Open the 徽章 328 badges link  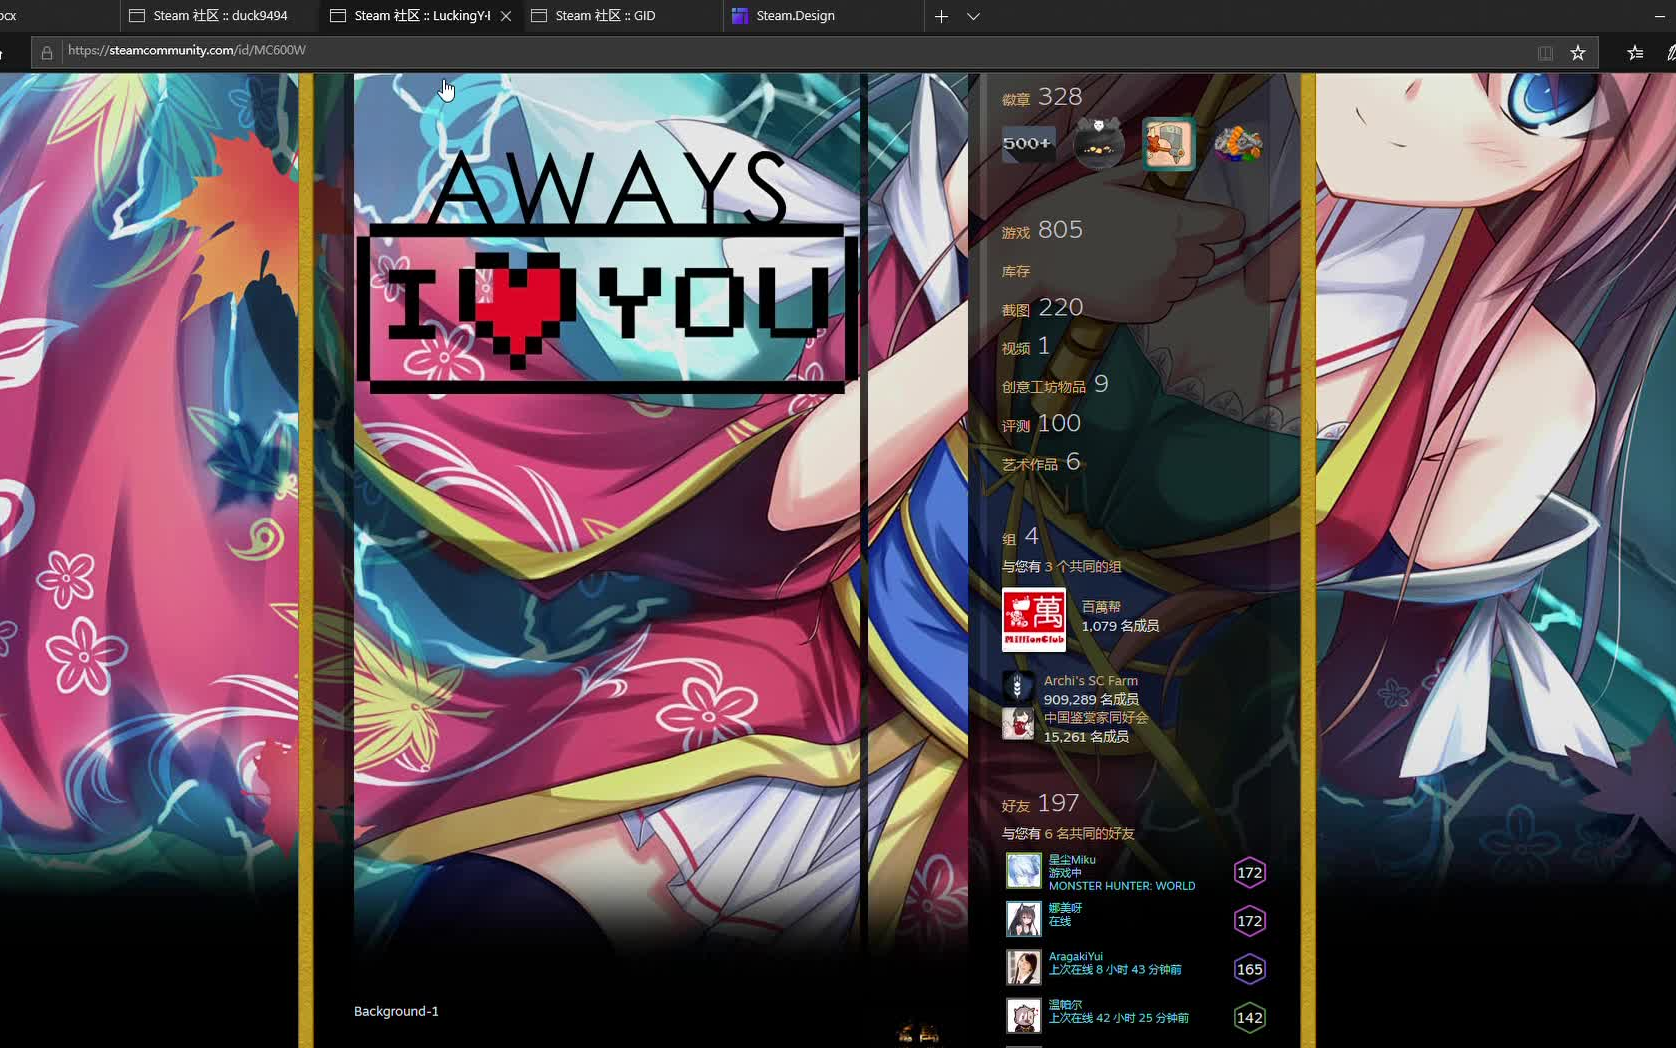coord(1042,97)
